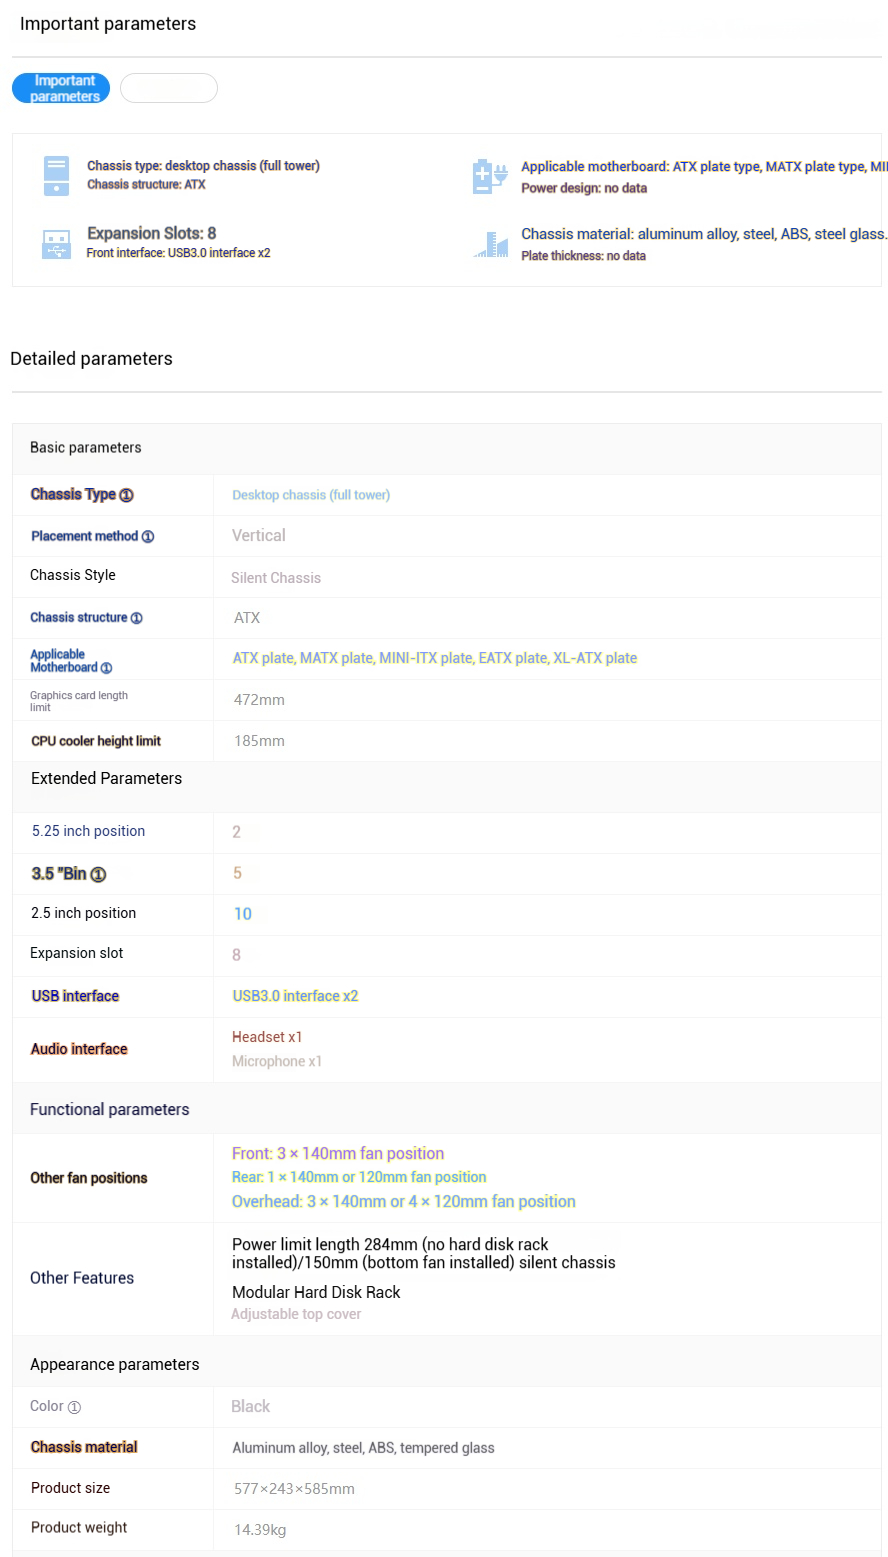Open the Chassis structure info icon

pyautogui.click(x=137, y=618)
